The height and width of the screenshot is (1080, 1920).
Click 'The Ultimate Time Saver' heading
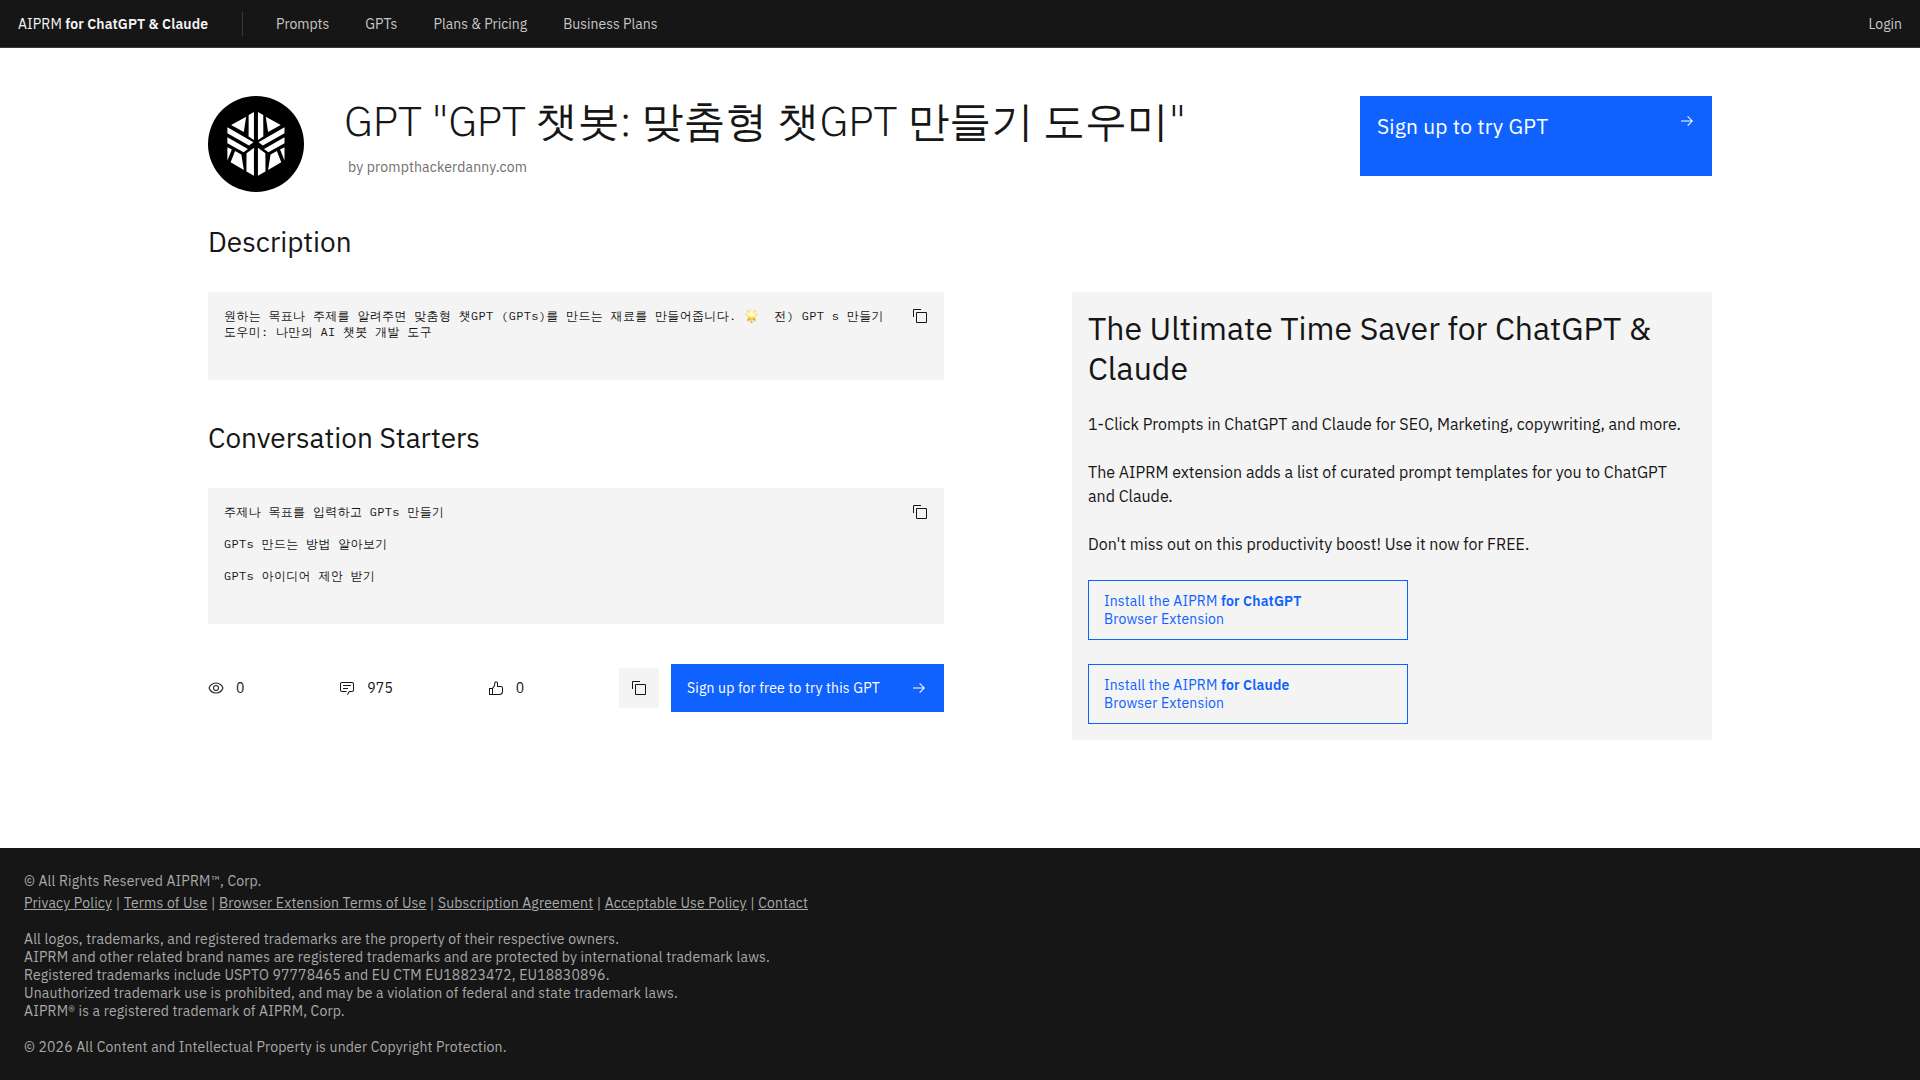coord(1369,349)
